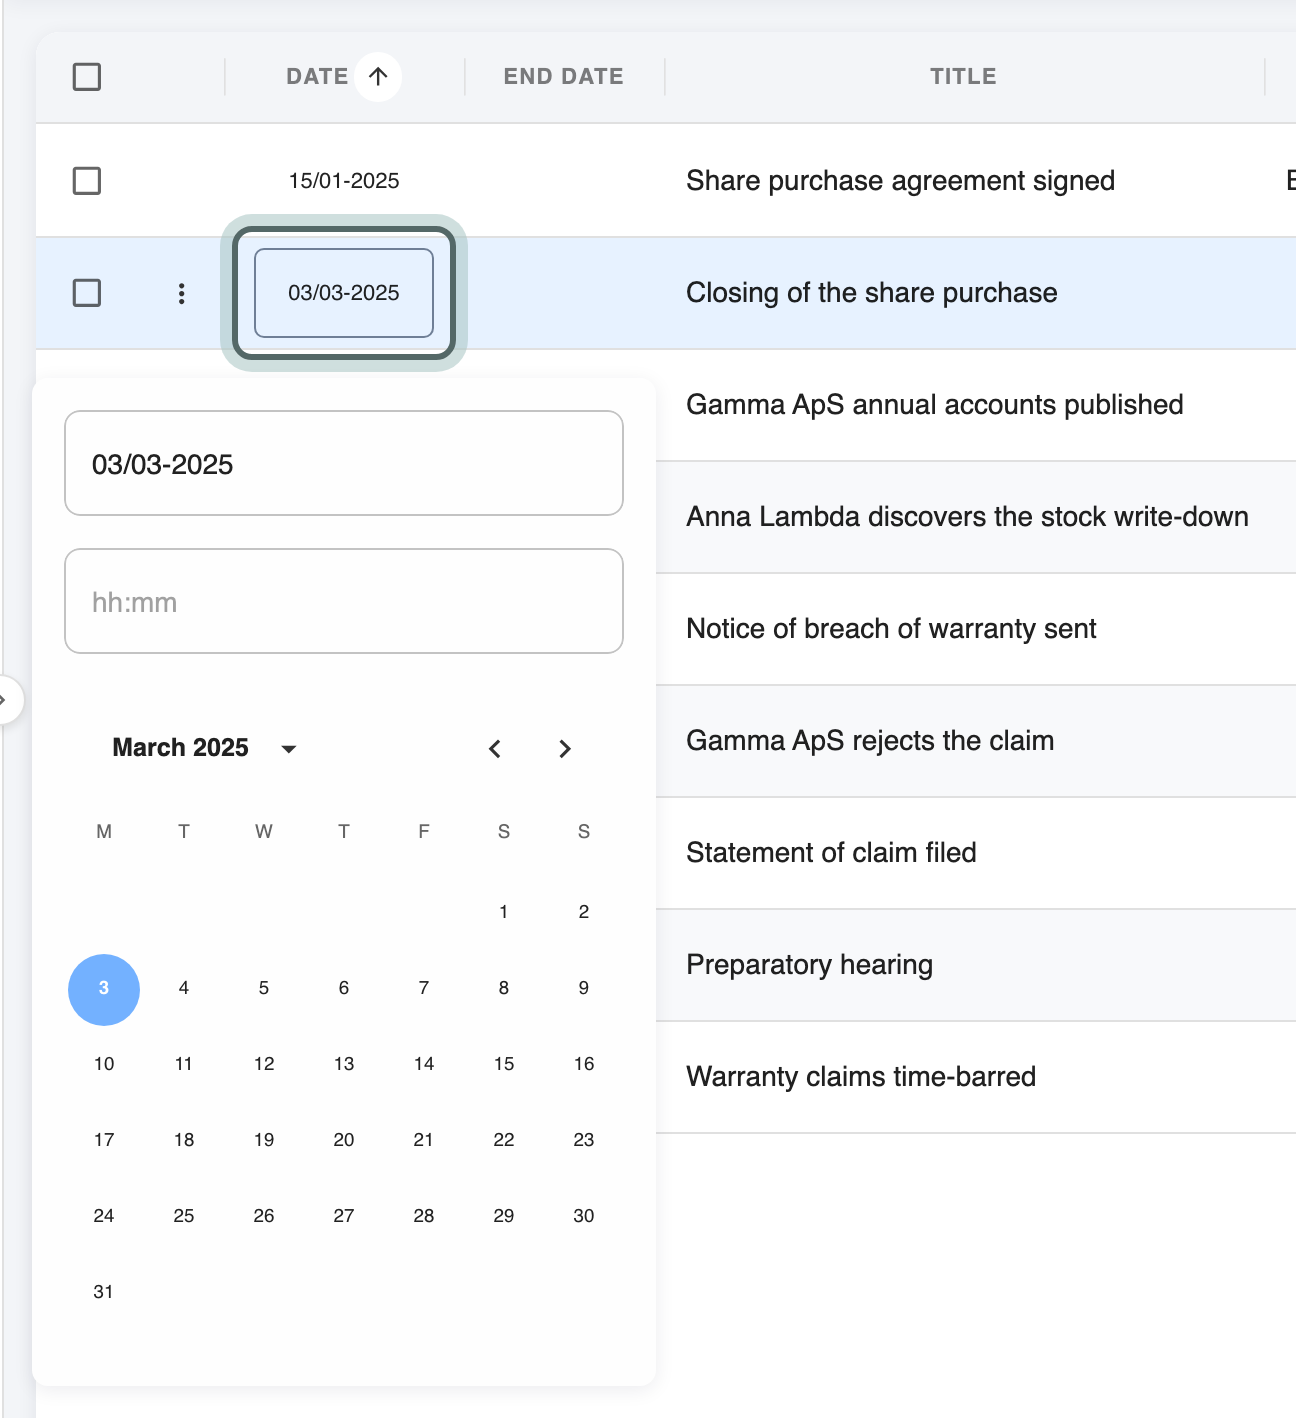This screenshot has height=1418, width=1296.
Task: Click the Preparatory hearing title
Action: coord(809,965)
